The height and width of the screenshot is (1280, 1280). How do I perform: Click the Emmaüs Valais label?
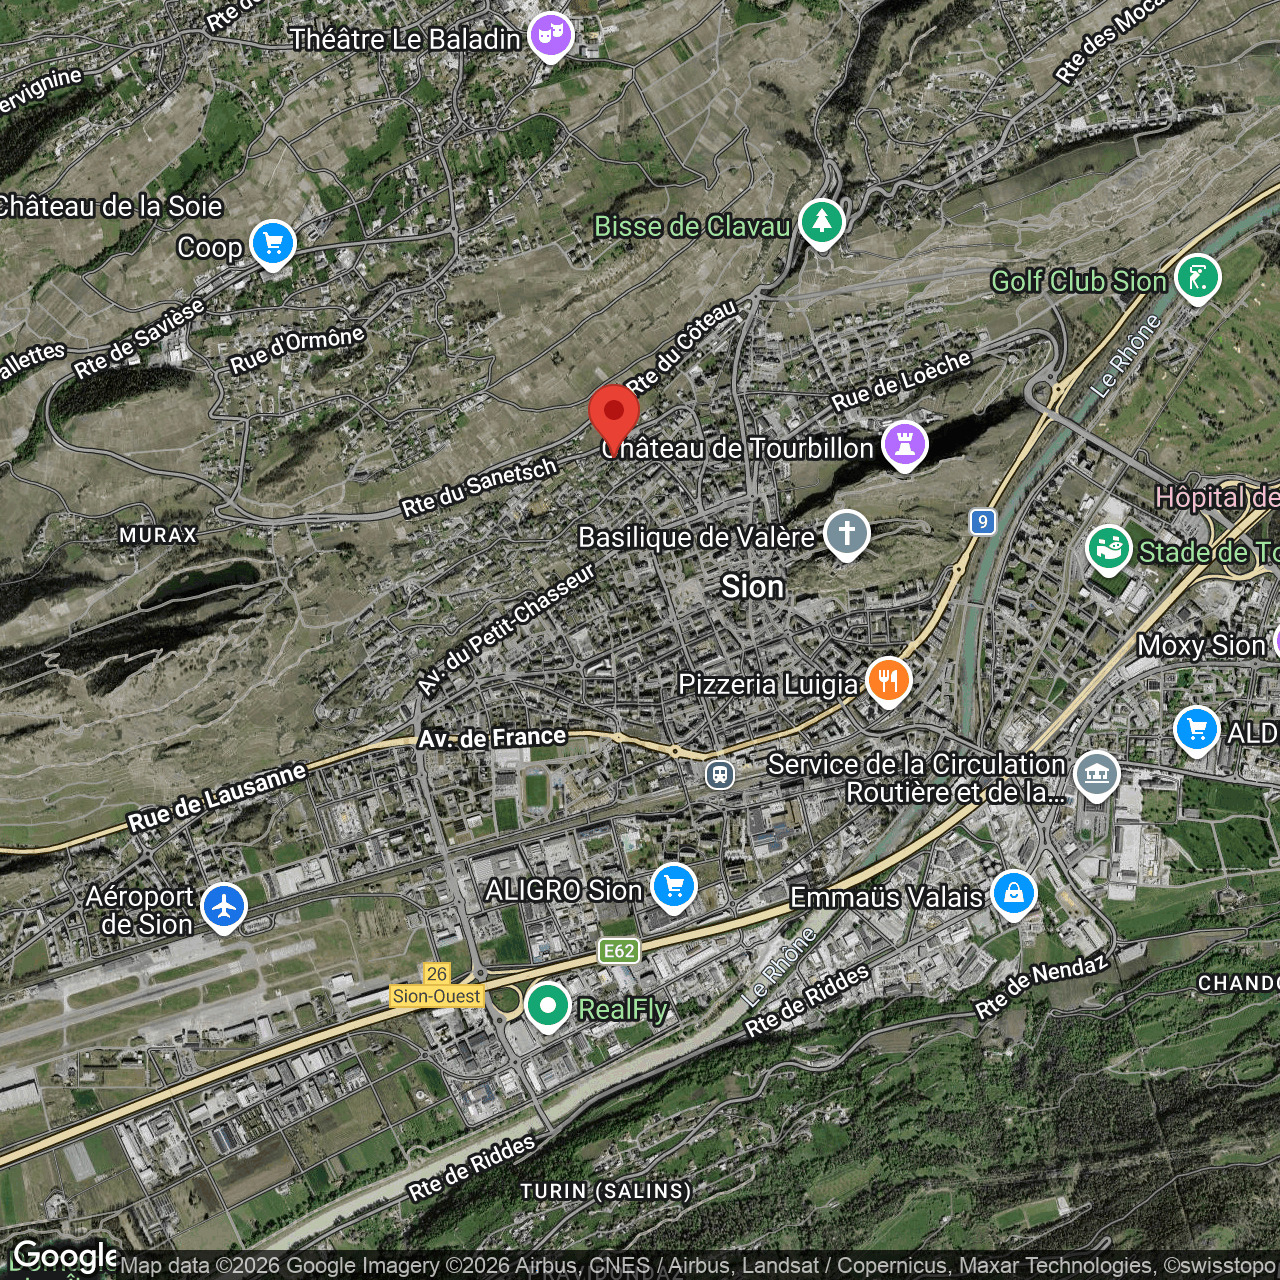point(887,897)
